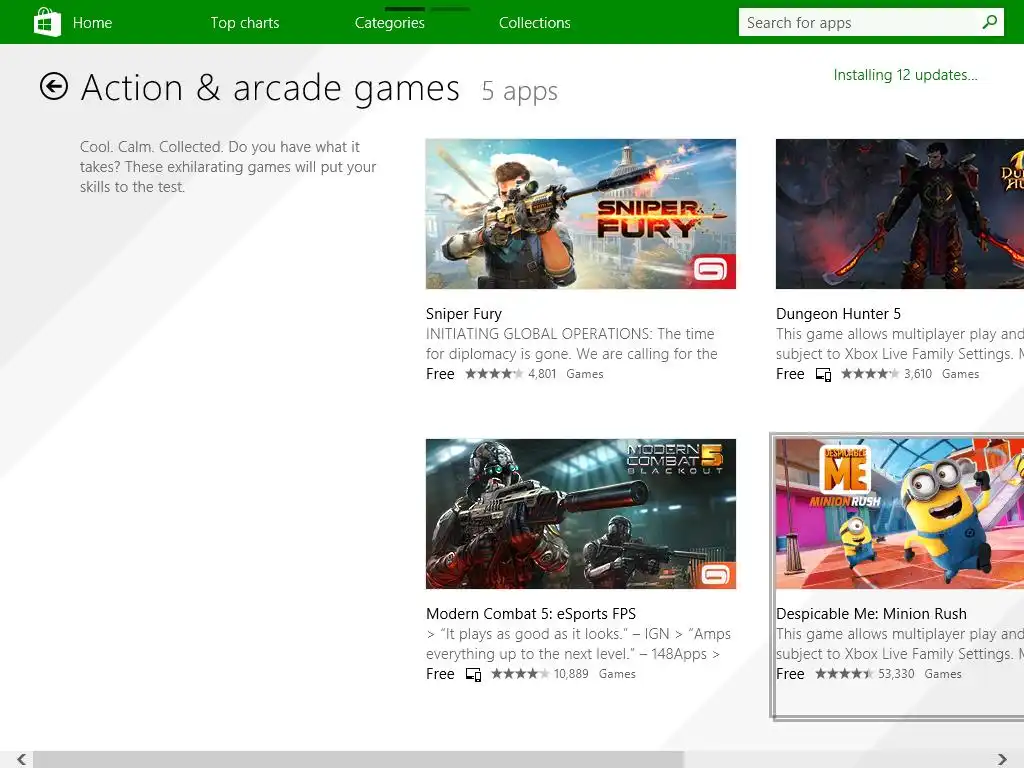The width and height of the screenshot is (1024, 768).
Task: Open the Sniper Fury title link
Action: 464,313
